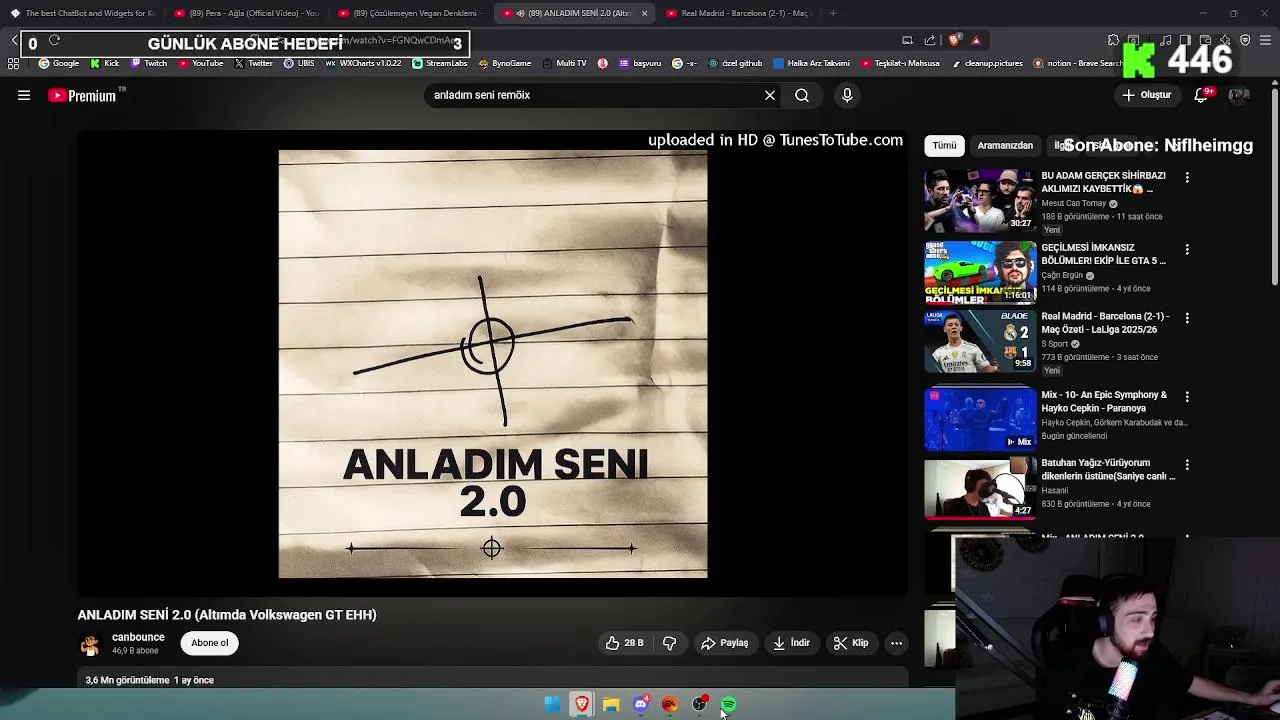Click Çağrı Ergün channel name
1280x720 pixels.
(1062, 275)
